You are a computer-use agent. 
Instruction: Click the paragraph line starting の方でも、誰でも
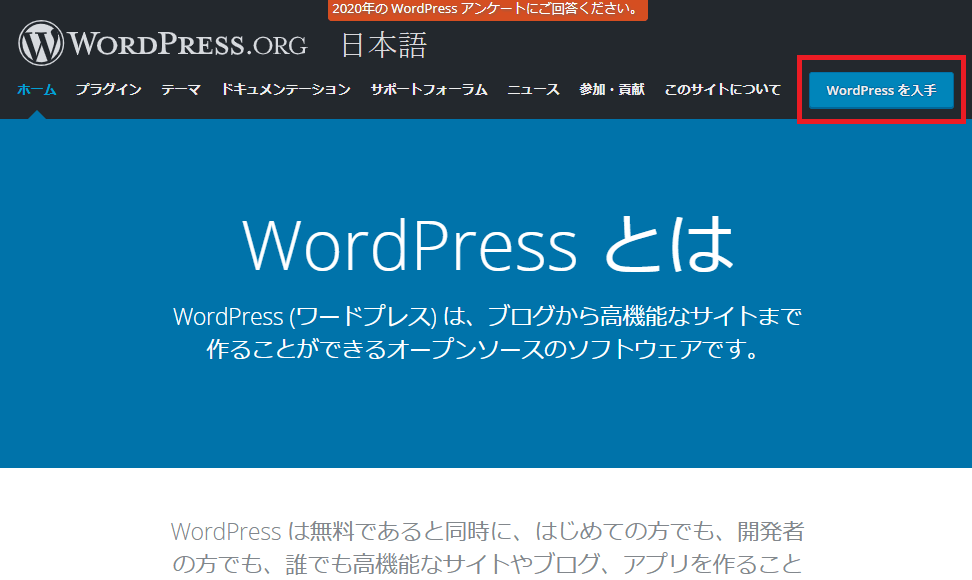point(486,563)
